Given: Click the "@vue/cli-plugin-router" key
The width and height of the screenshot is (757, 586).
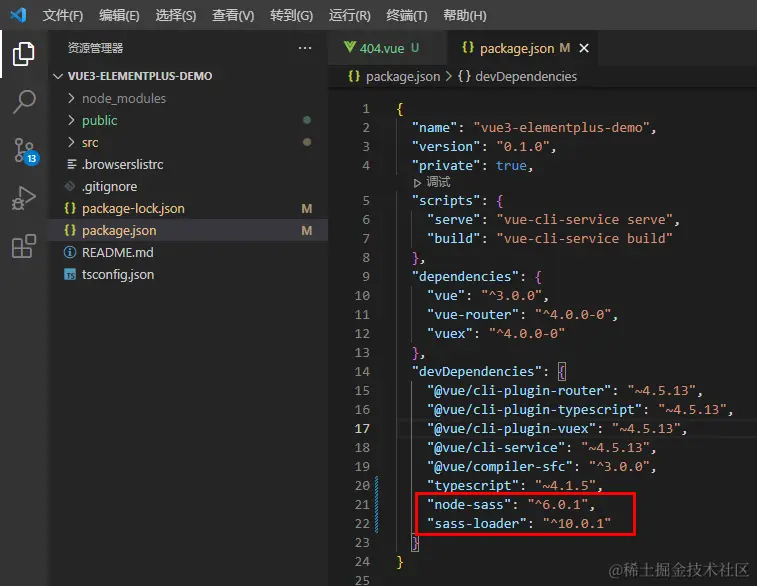Looking at the screenshot, I should tap(519, 391).
